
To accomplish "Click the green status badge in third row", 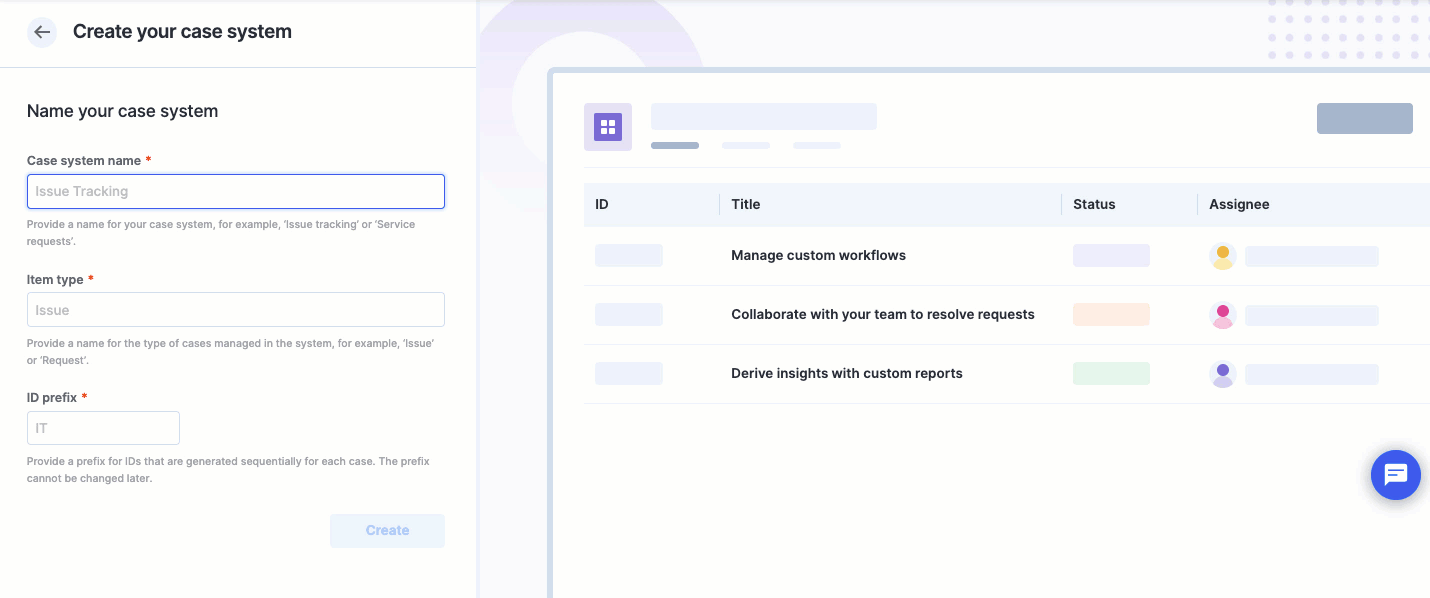I will [x=1111, y=373].
